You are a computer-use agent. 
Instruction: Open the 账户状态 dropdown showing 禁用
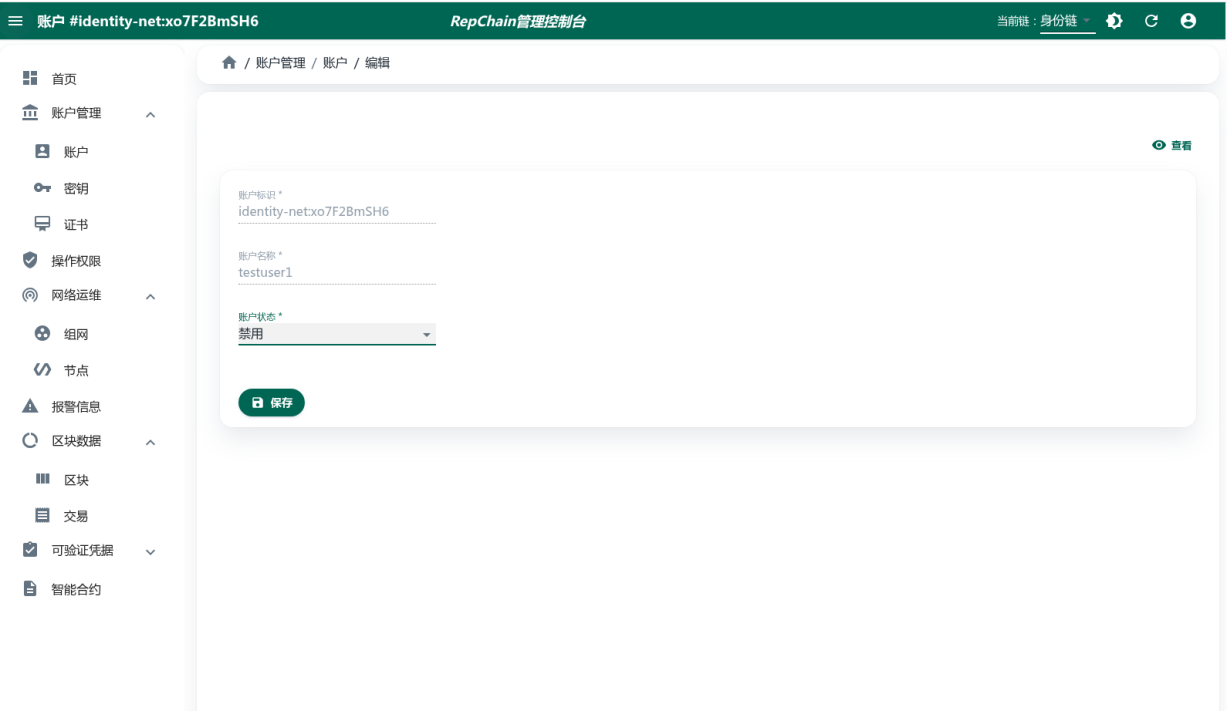tap(337, 334)
